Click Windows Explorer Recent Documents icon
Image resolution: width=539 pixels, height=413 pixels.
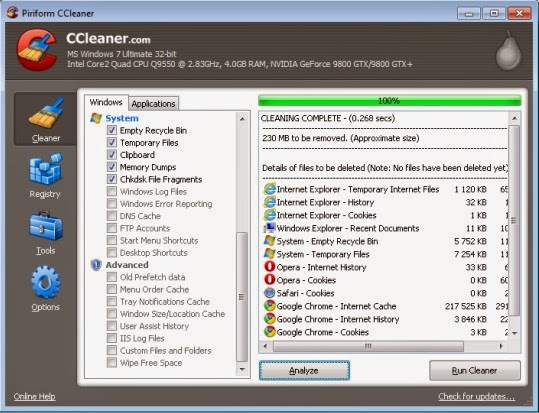[x=270, y=228]
